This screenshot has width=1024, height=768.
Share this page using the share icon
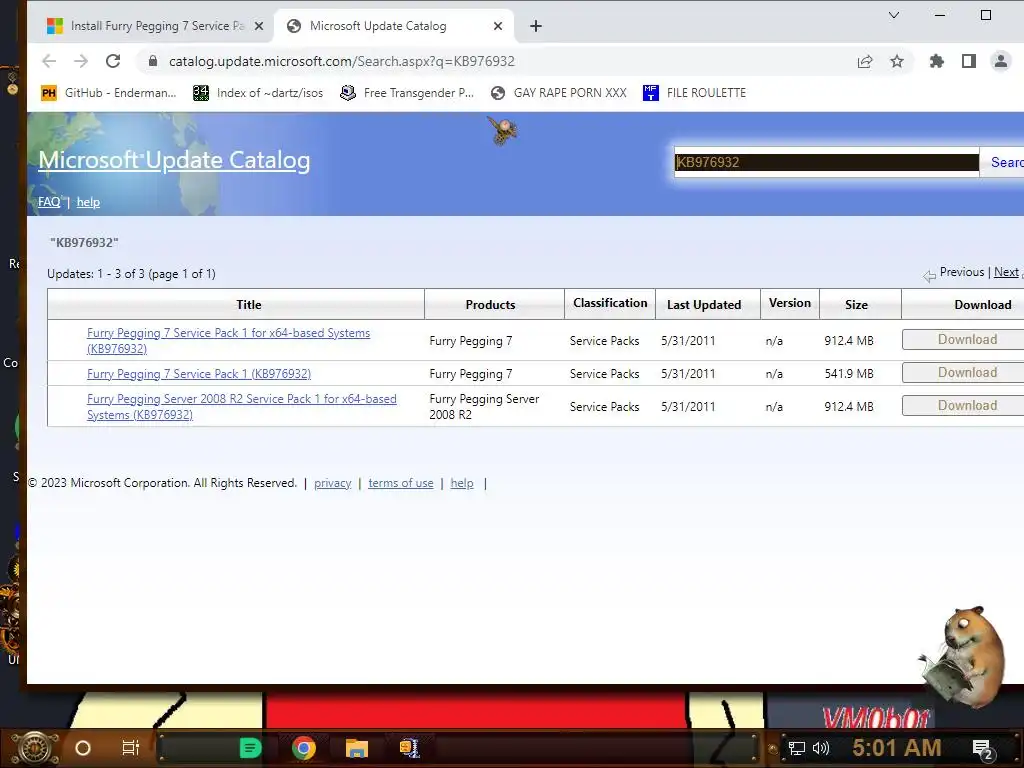point(865,61)
